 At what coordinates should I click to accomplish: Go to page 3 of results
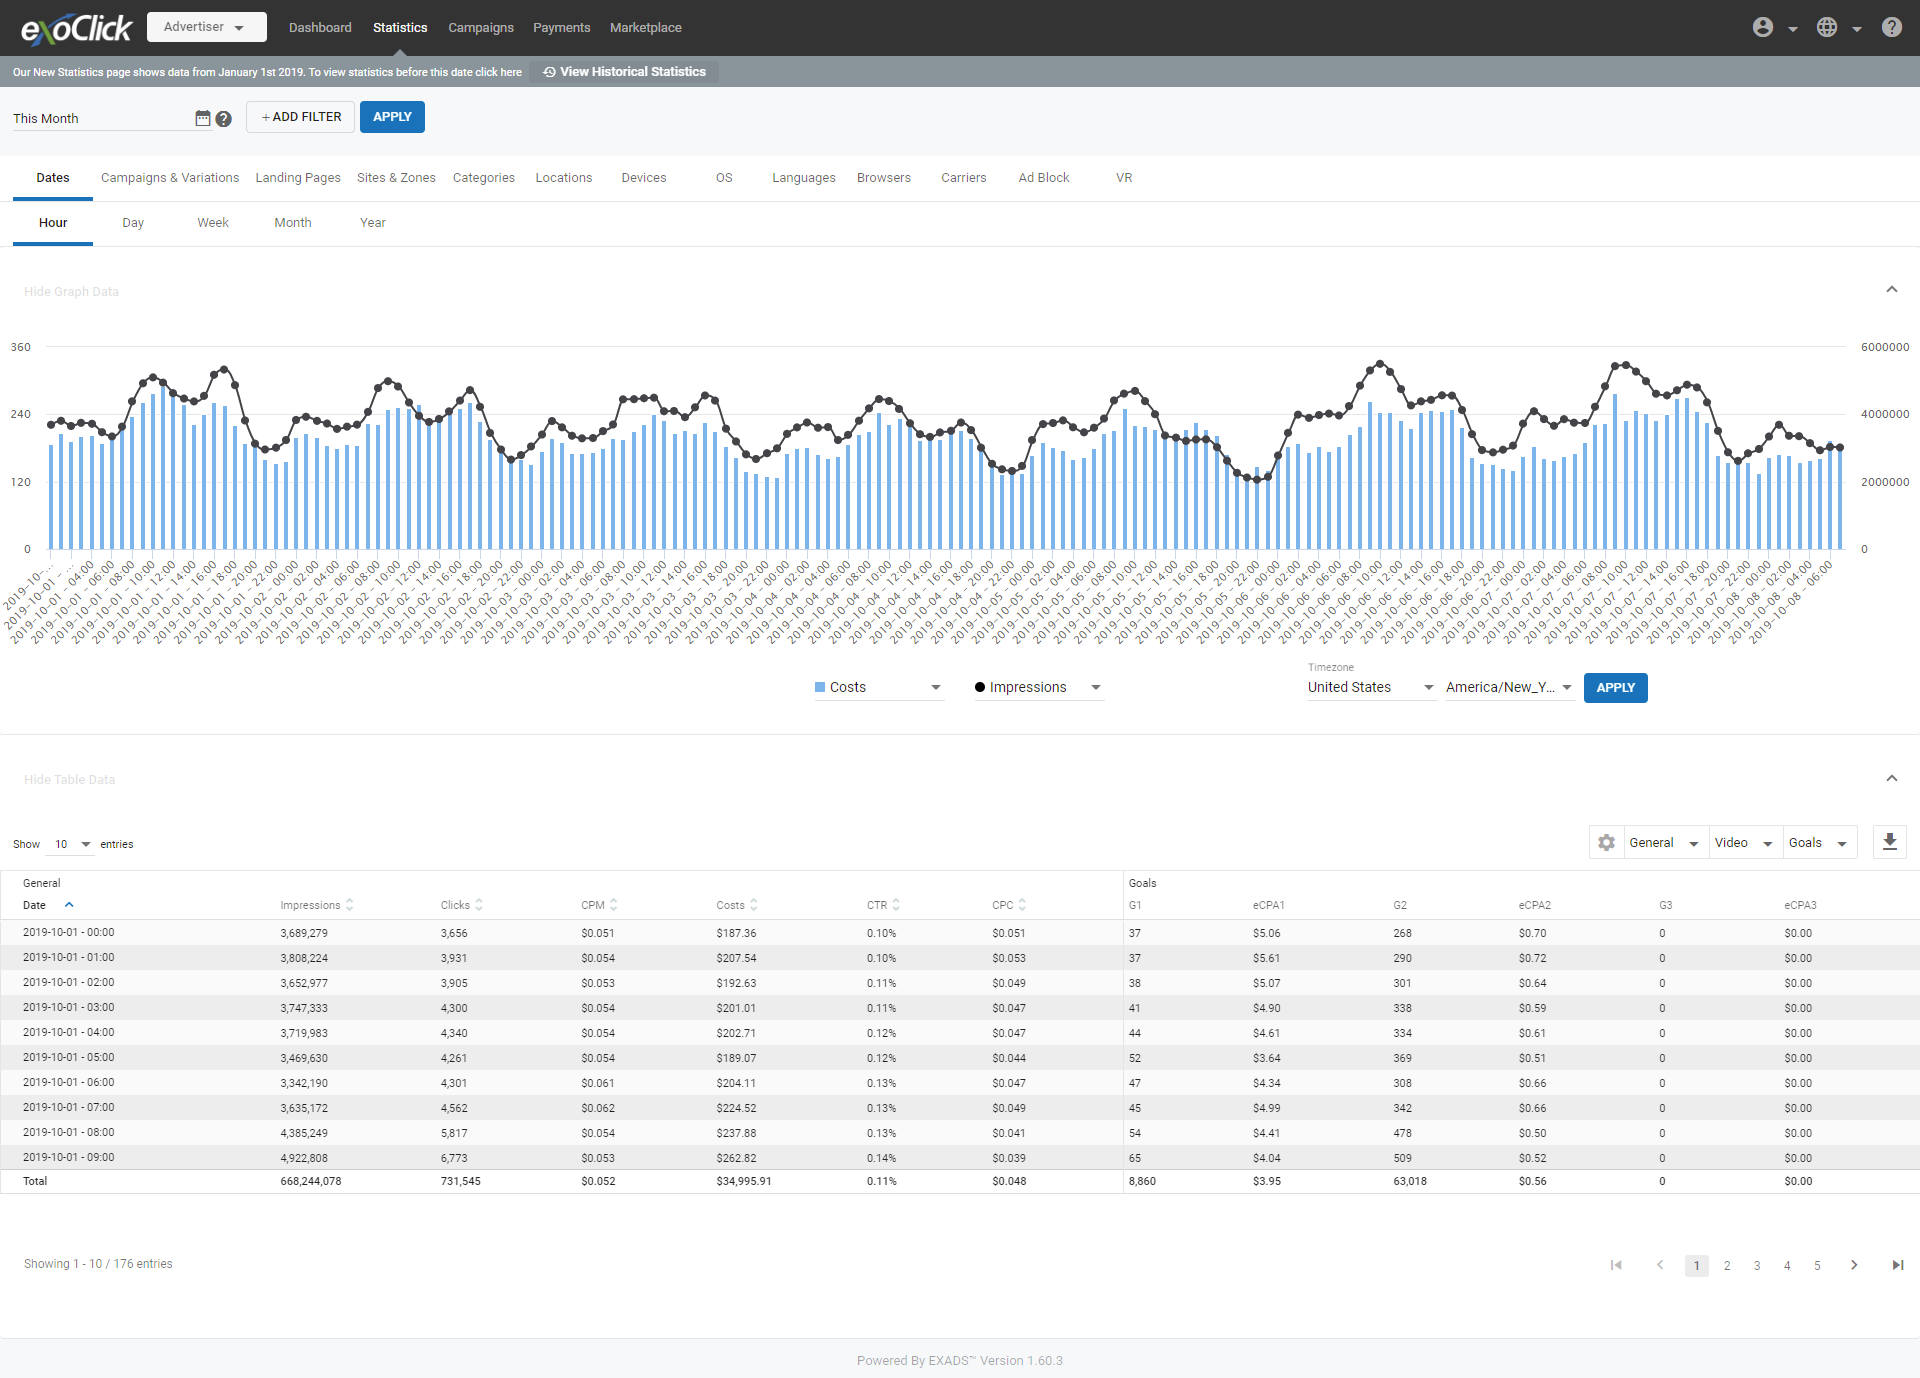[1757, 1266]
